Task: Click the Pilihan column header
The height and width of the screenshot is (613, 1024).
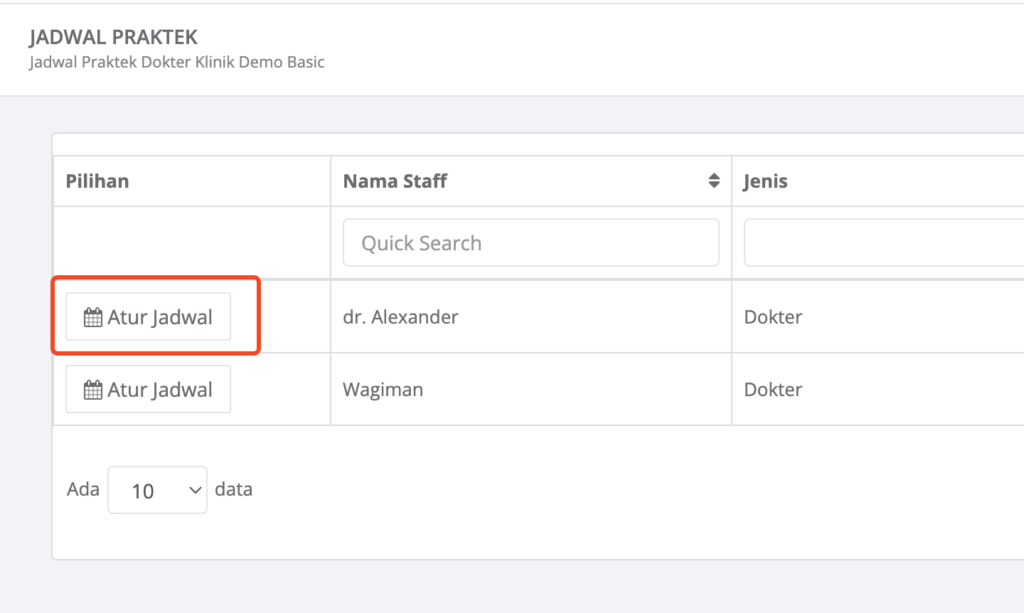Action: click(x=97, y=181)
